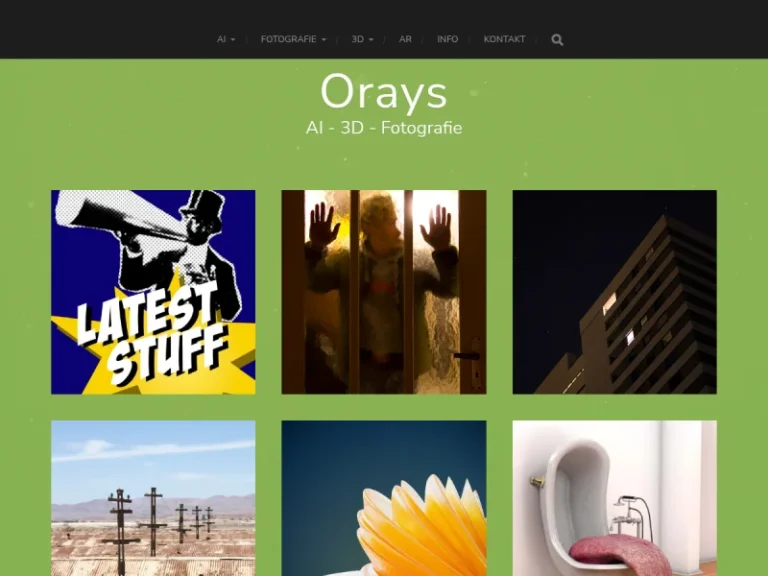Viewport: 768px width, 576px height.
Task: Open the yellow flower petals image
Action: pyautogui.click(x=383, y=498)
